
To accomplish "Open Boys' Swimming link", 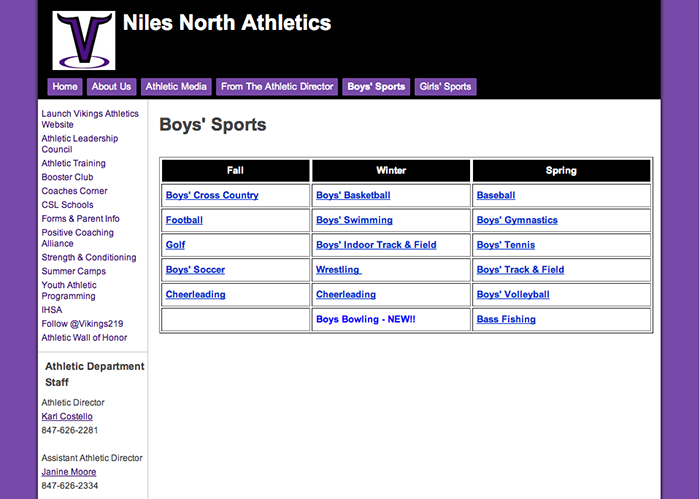I will [354, 220].
